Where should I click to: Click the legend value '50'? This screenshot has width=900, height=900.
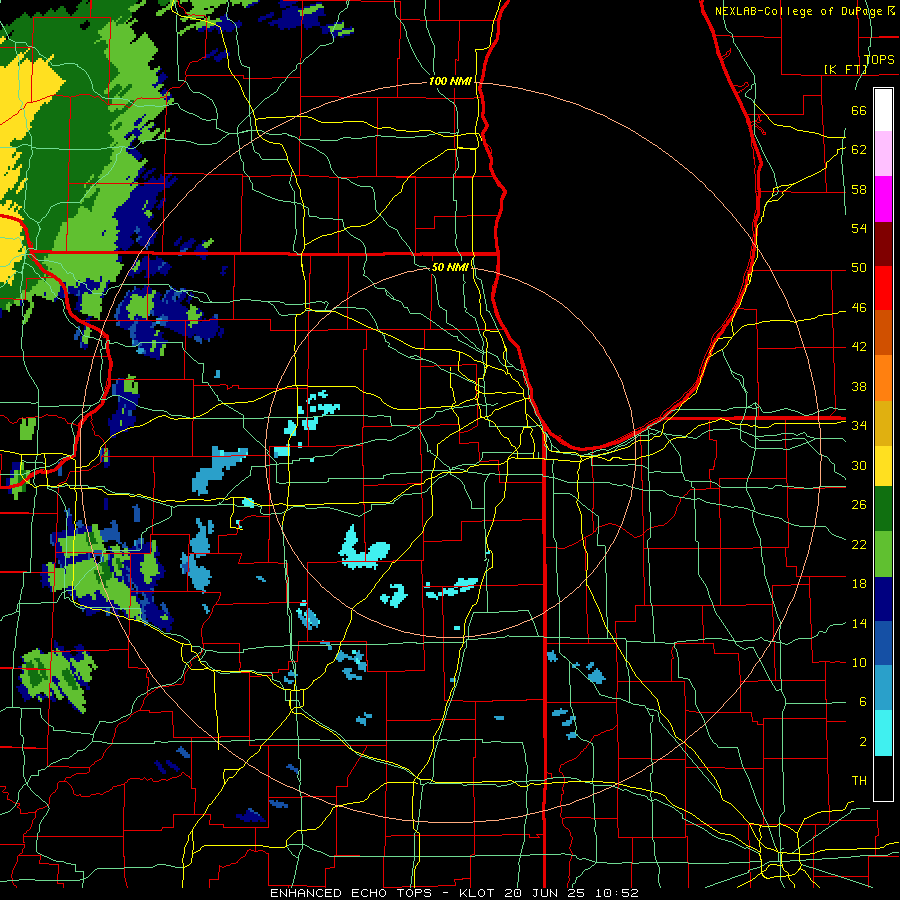pyautogui.click(x=859, y=267)
